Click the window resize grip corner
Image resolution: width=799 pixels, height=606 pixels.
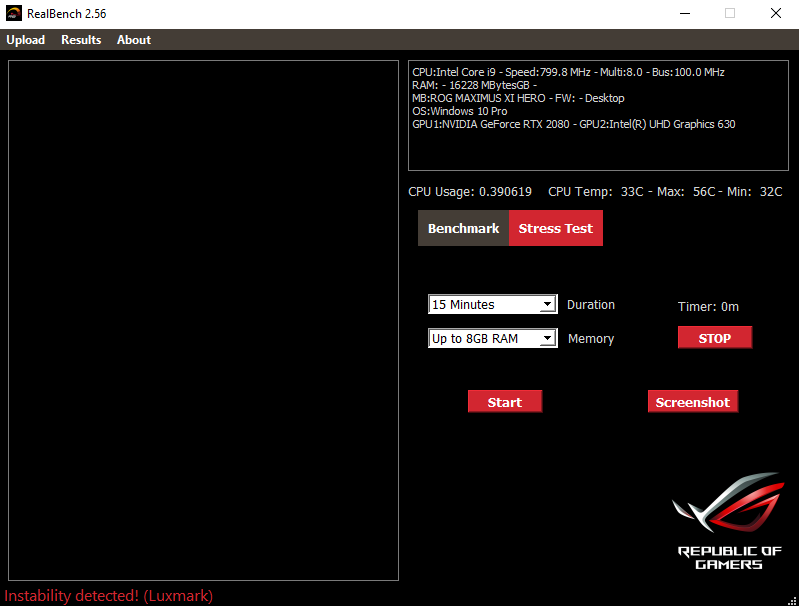(x=792, y=600)
